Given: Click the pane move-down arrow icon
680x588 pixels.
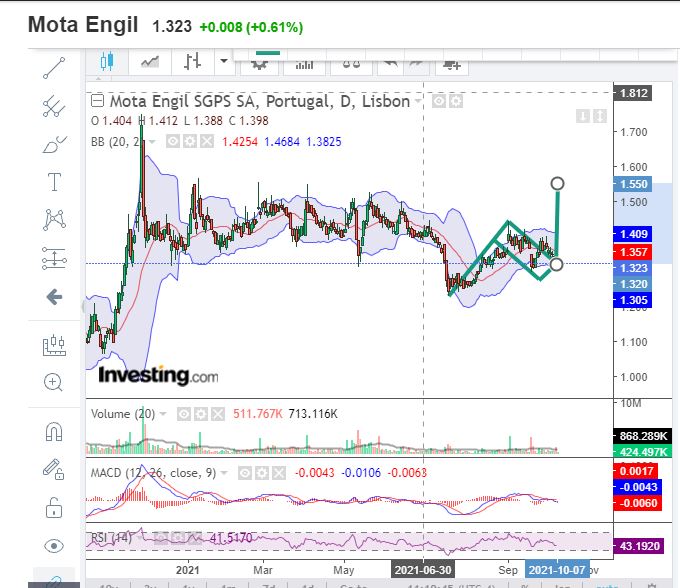Looking at the screenshot, I should [x=583, y=116].
